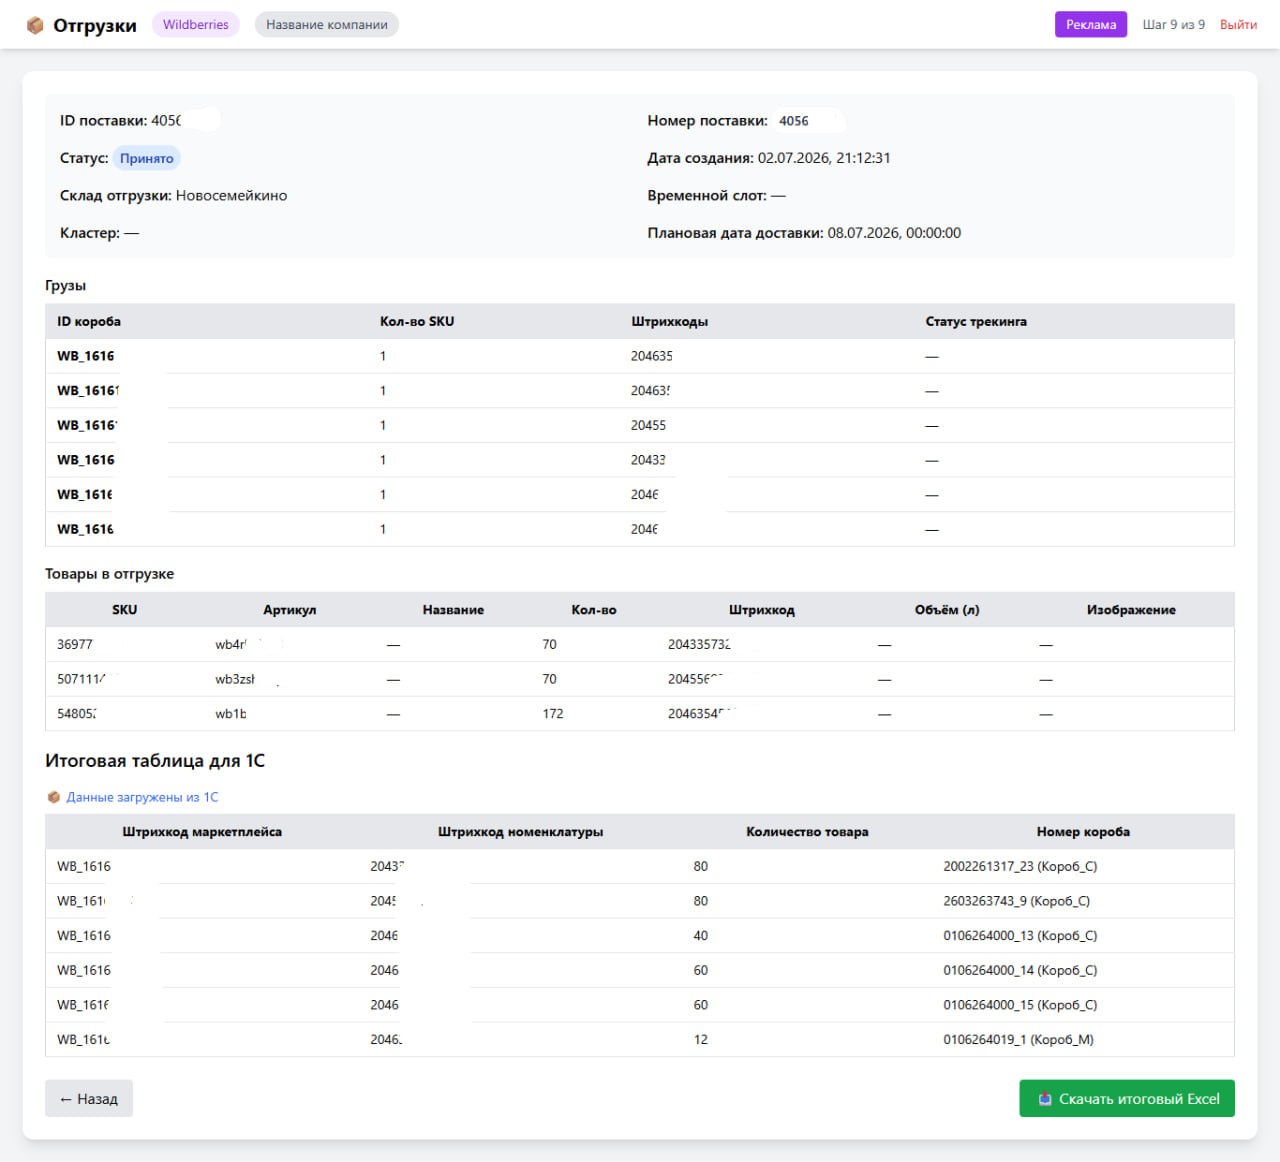Image resolution: width=1280 pixels, height=1162 pixels.
Task: Select box number 0106264000_13 (Короб_C)
Action: pyautogui.click(x=1020, y=936)
